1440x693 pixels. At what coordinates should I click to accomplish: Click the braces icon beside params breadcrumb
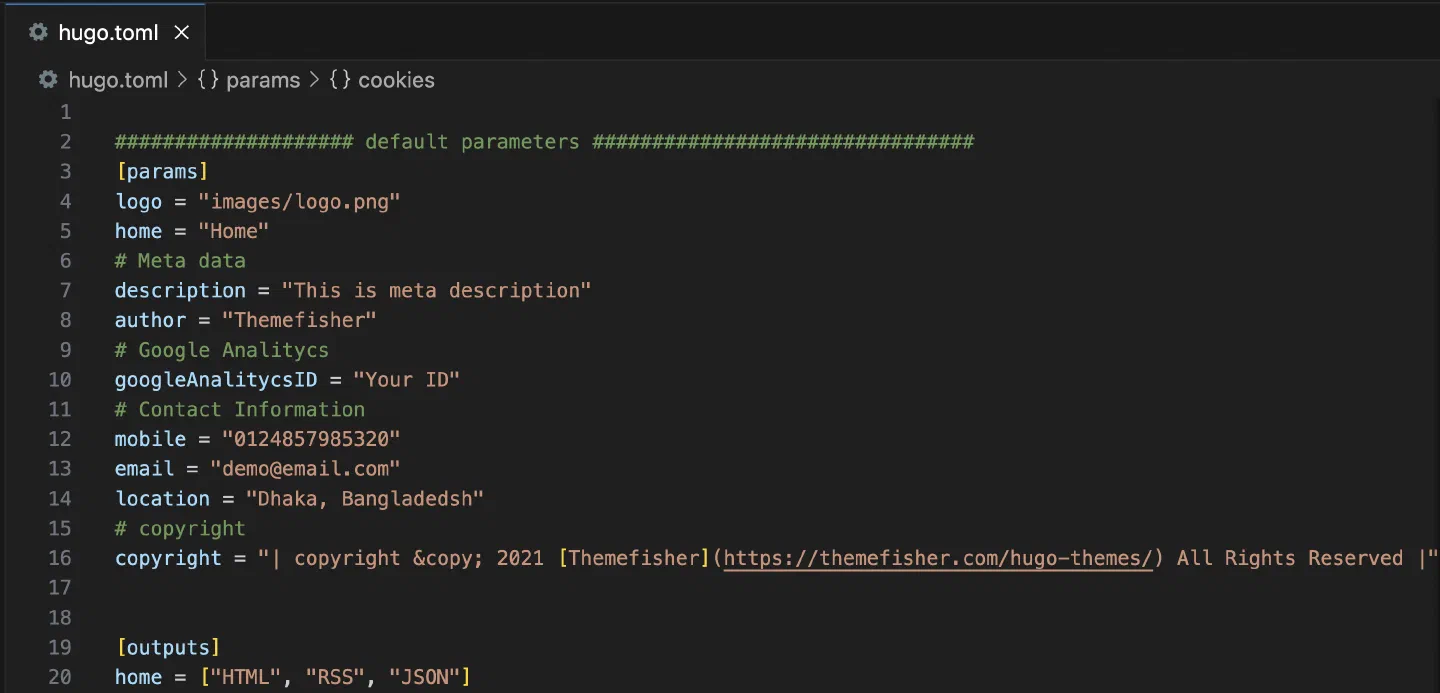click(208, 80)
